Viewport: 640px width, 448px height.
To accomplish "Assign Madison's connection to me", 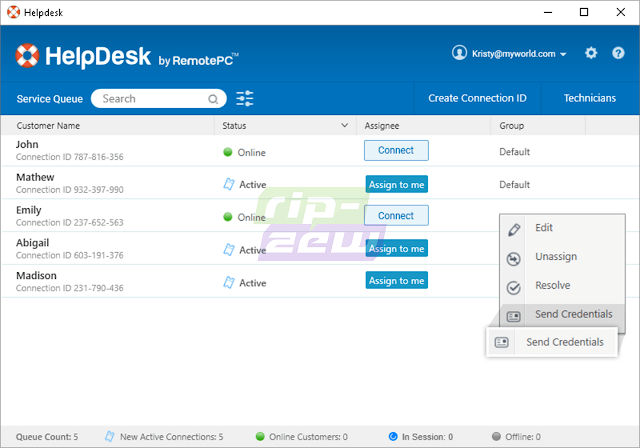I will [x=396, y=281].
